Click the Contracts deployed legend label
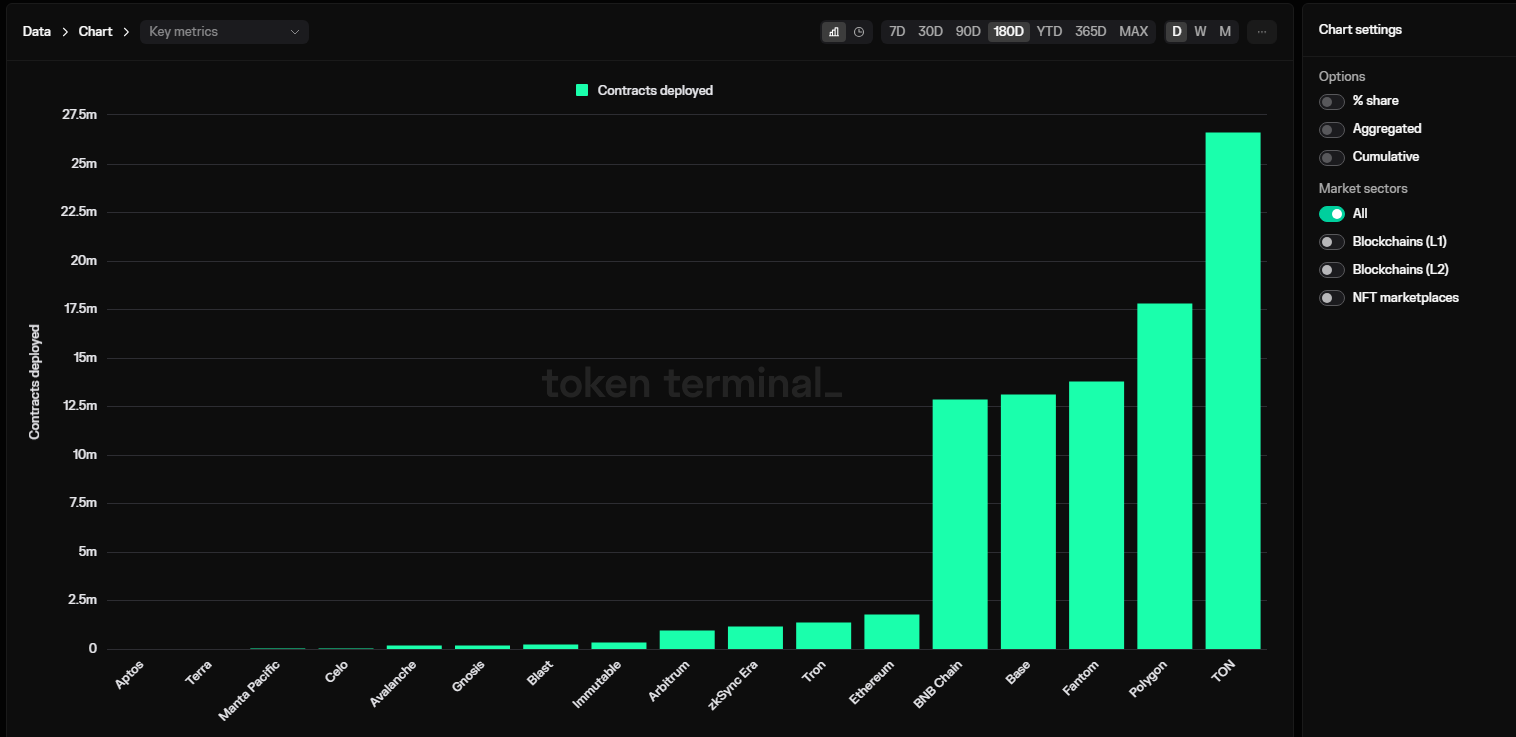 coord(655,90)
